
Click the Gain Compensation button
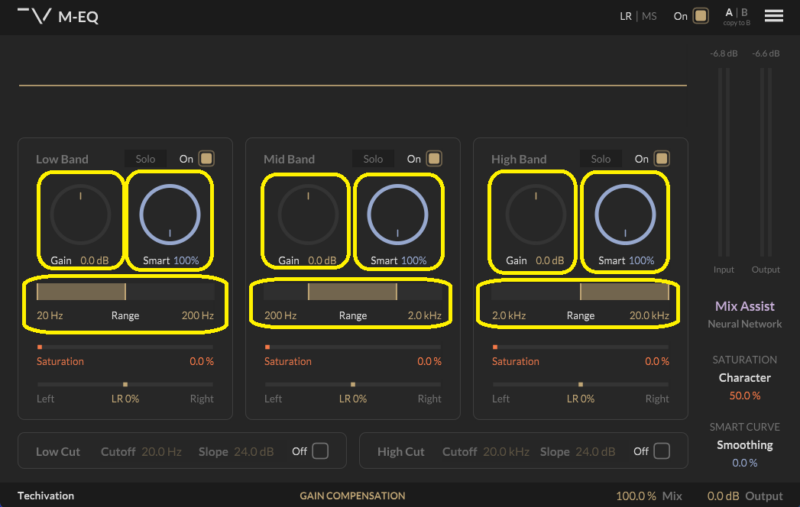[352, 496]
